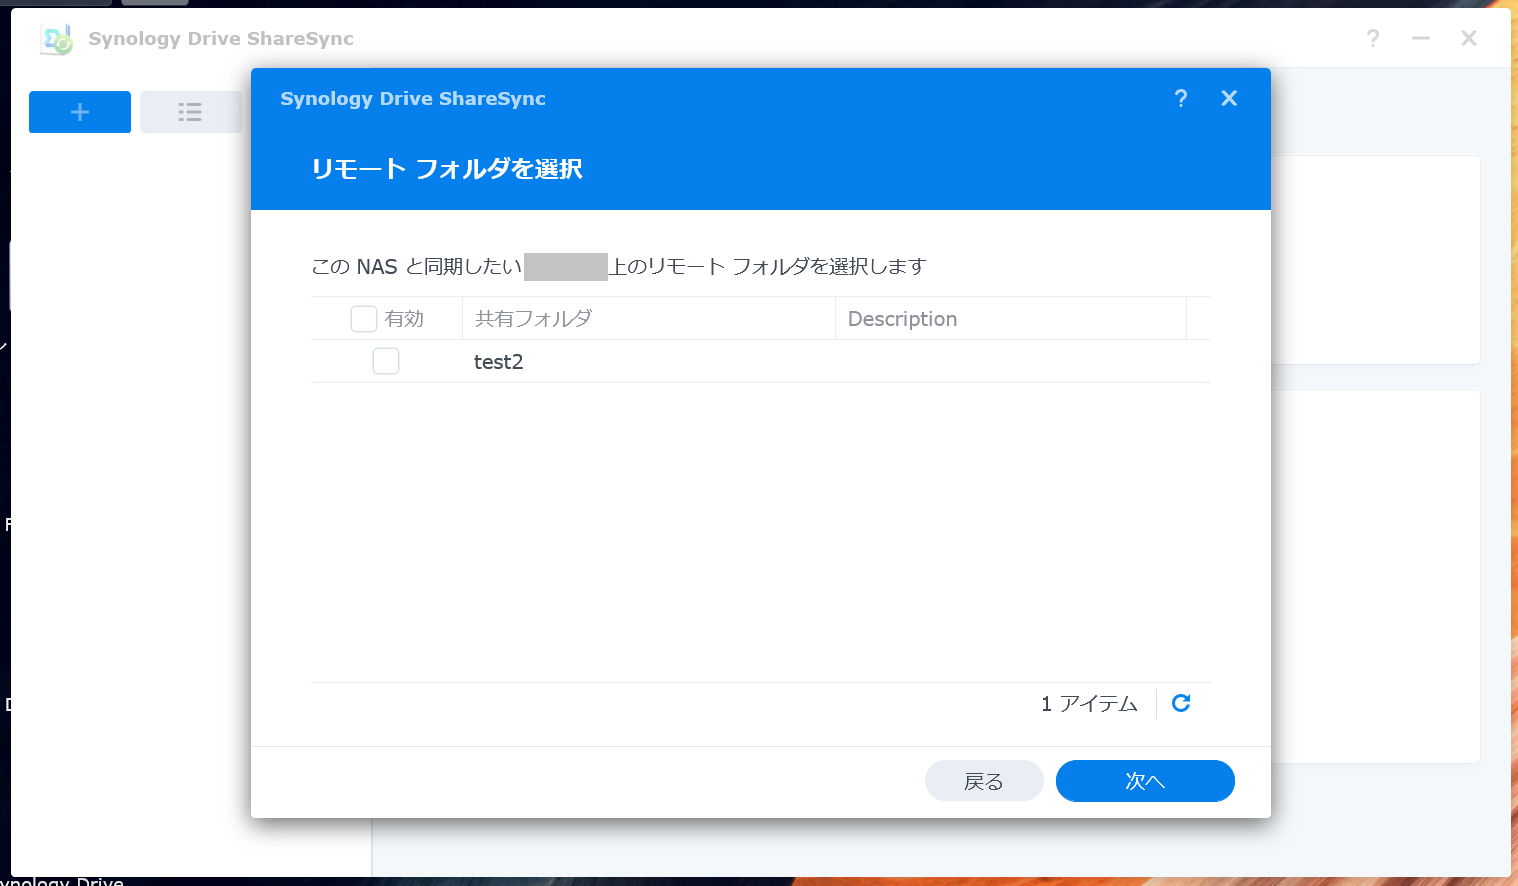Proceed by clicking 次へ

pos(1145,781)
